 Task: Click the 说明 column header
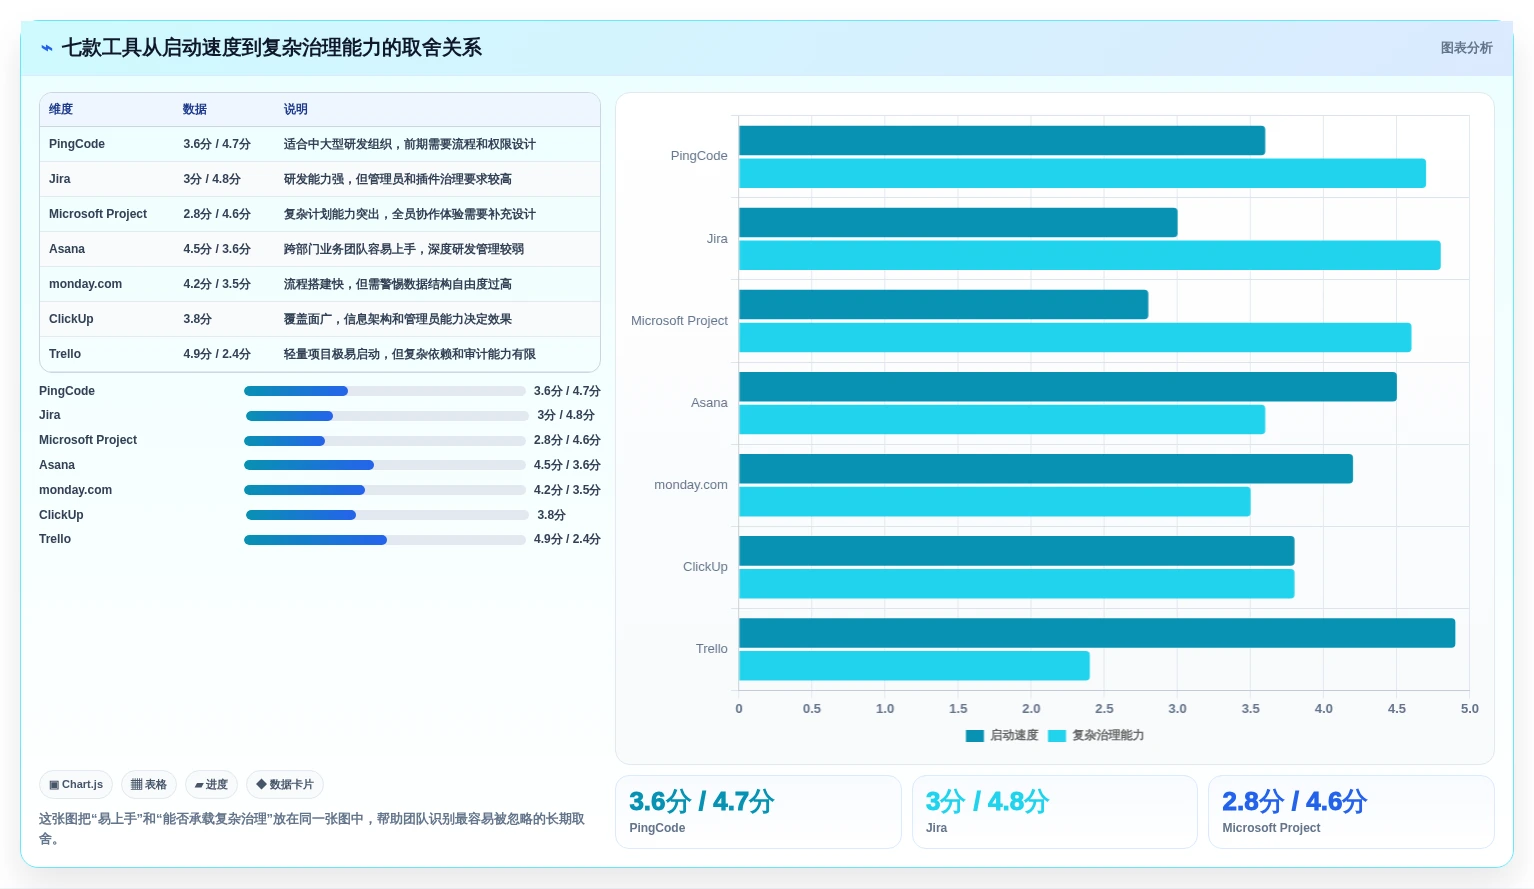296,109
